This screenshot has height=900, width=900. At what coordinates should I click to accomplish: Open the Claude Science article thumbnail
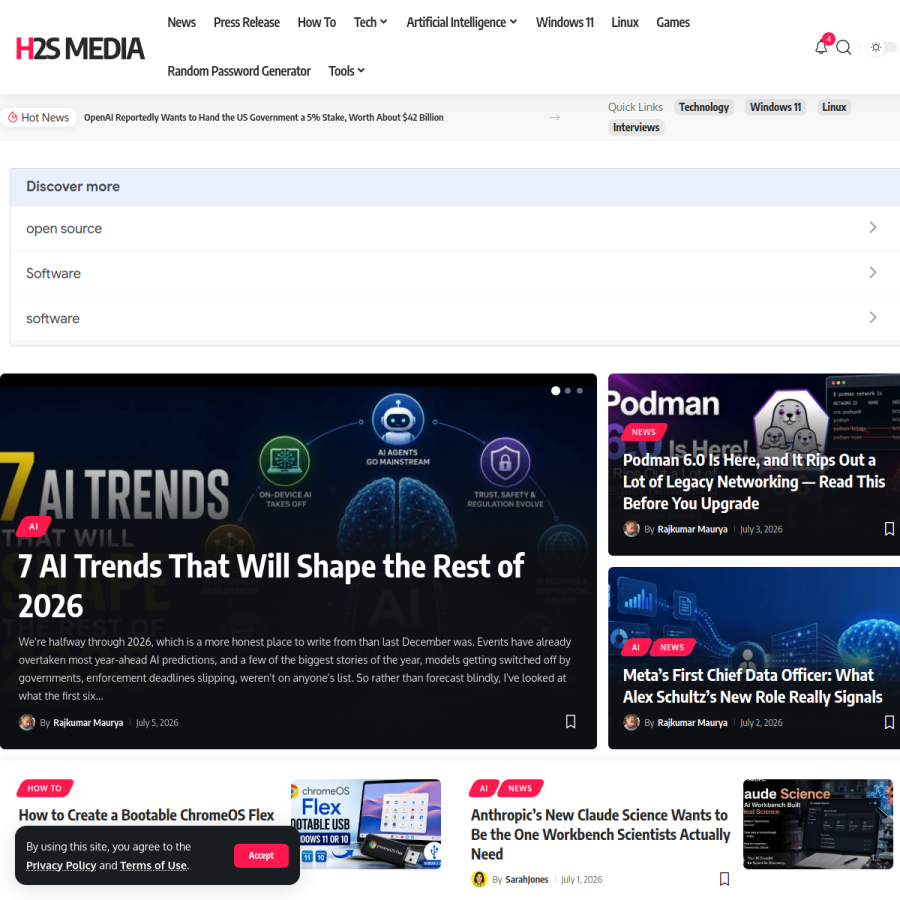818,823
